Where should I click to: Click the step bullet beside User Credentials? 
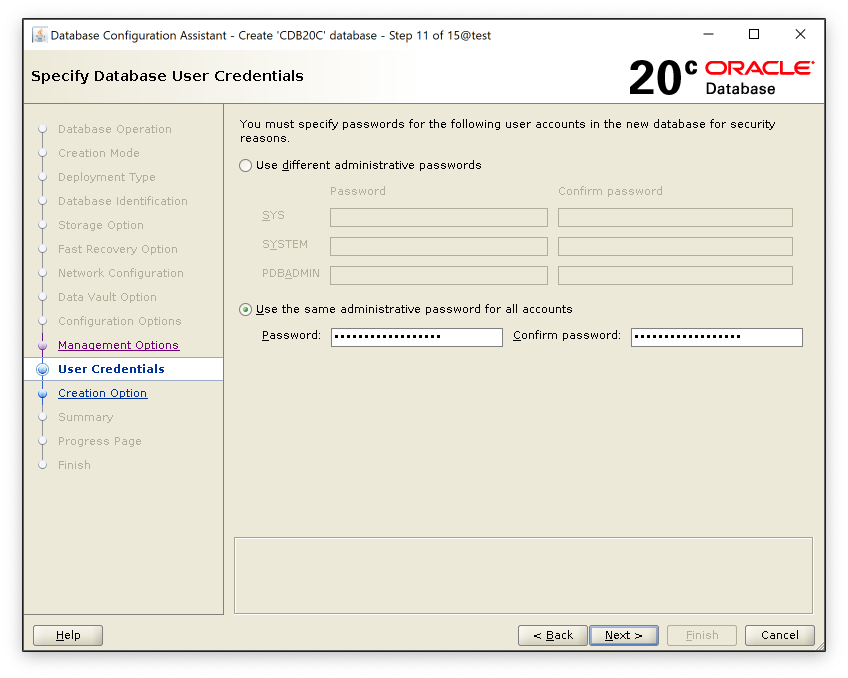tap(43, 369)
